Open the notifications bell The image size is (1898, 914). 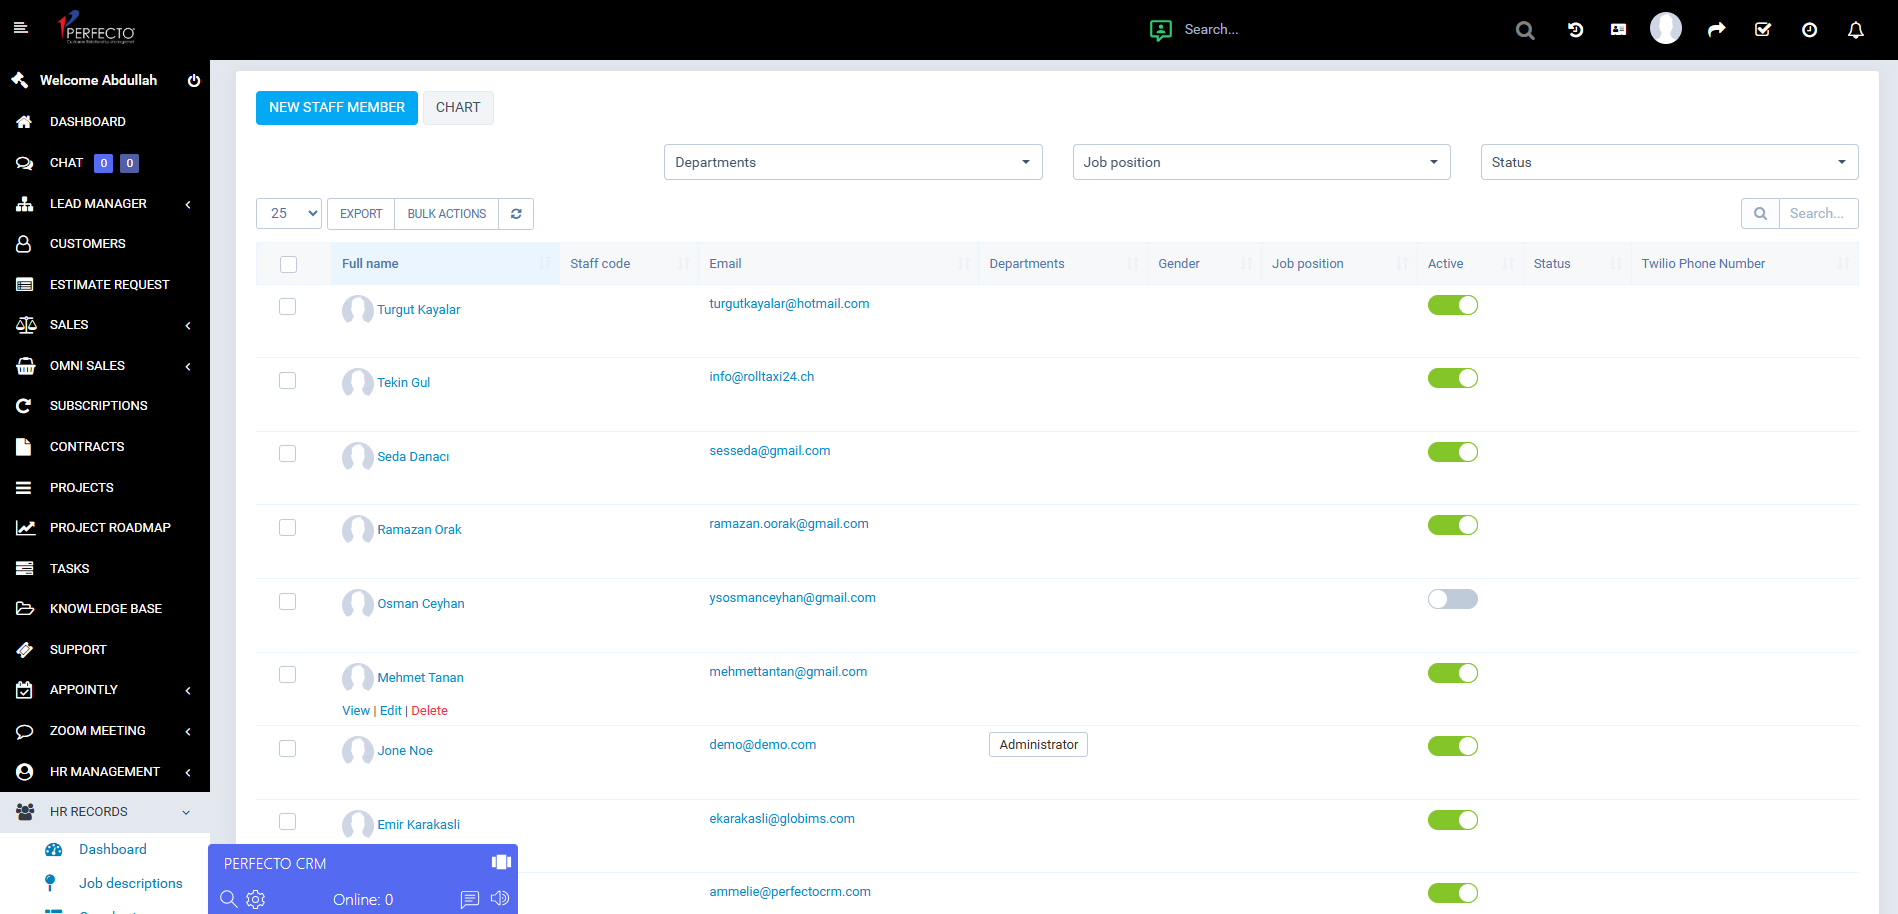coord(1856,30)
